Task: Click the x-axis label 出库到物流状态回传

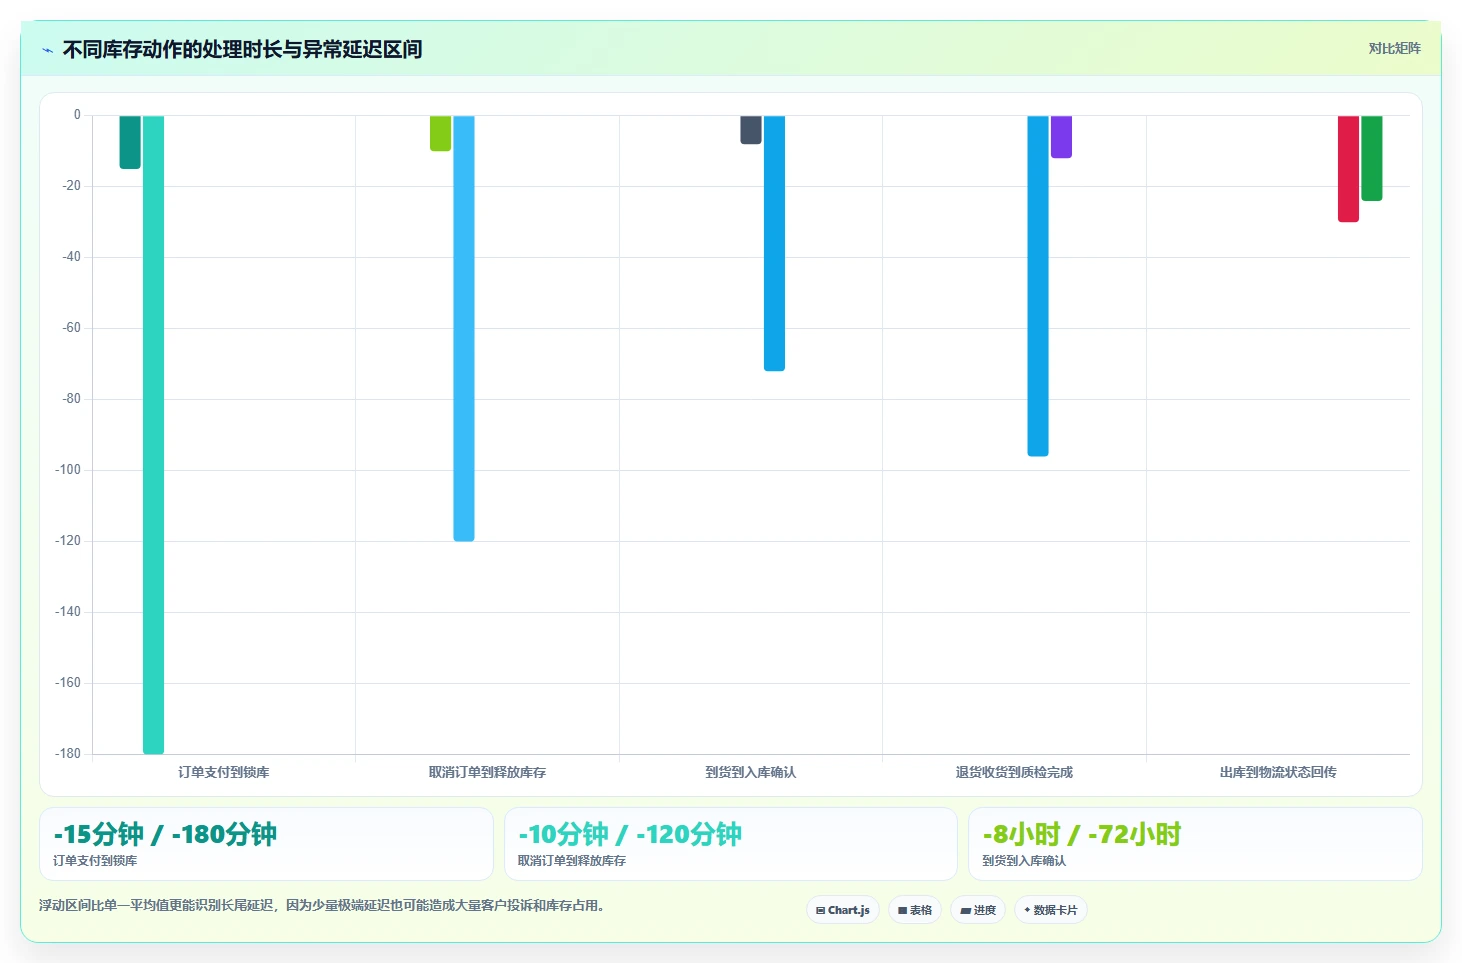Action: [1278, 772]
